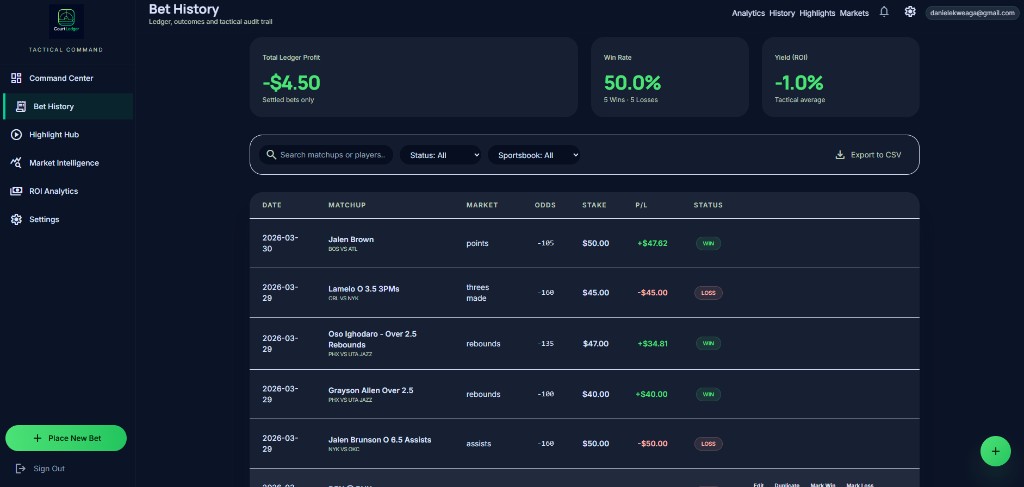Screen dimensions: 1024x487
Task: Click the 2026-03-30 date cell
Action: coord(280,244)
